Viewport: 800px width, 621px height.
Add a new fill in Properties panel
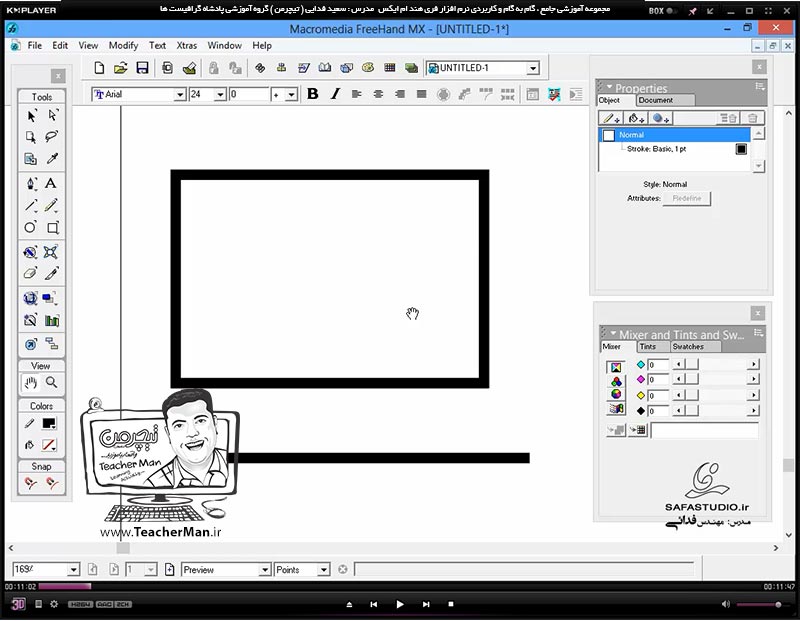pyautogui.click(x=635, y=118)
